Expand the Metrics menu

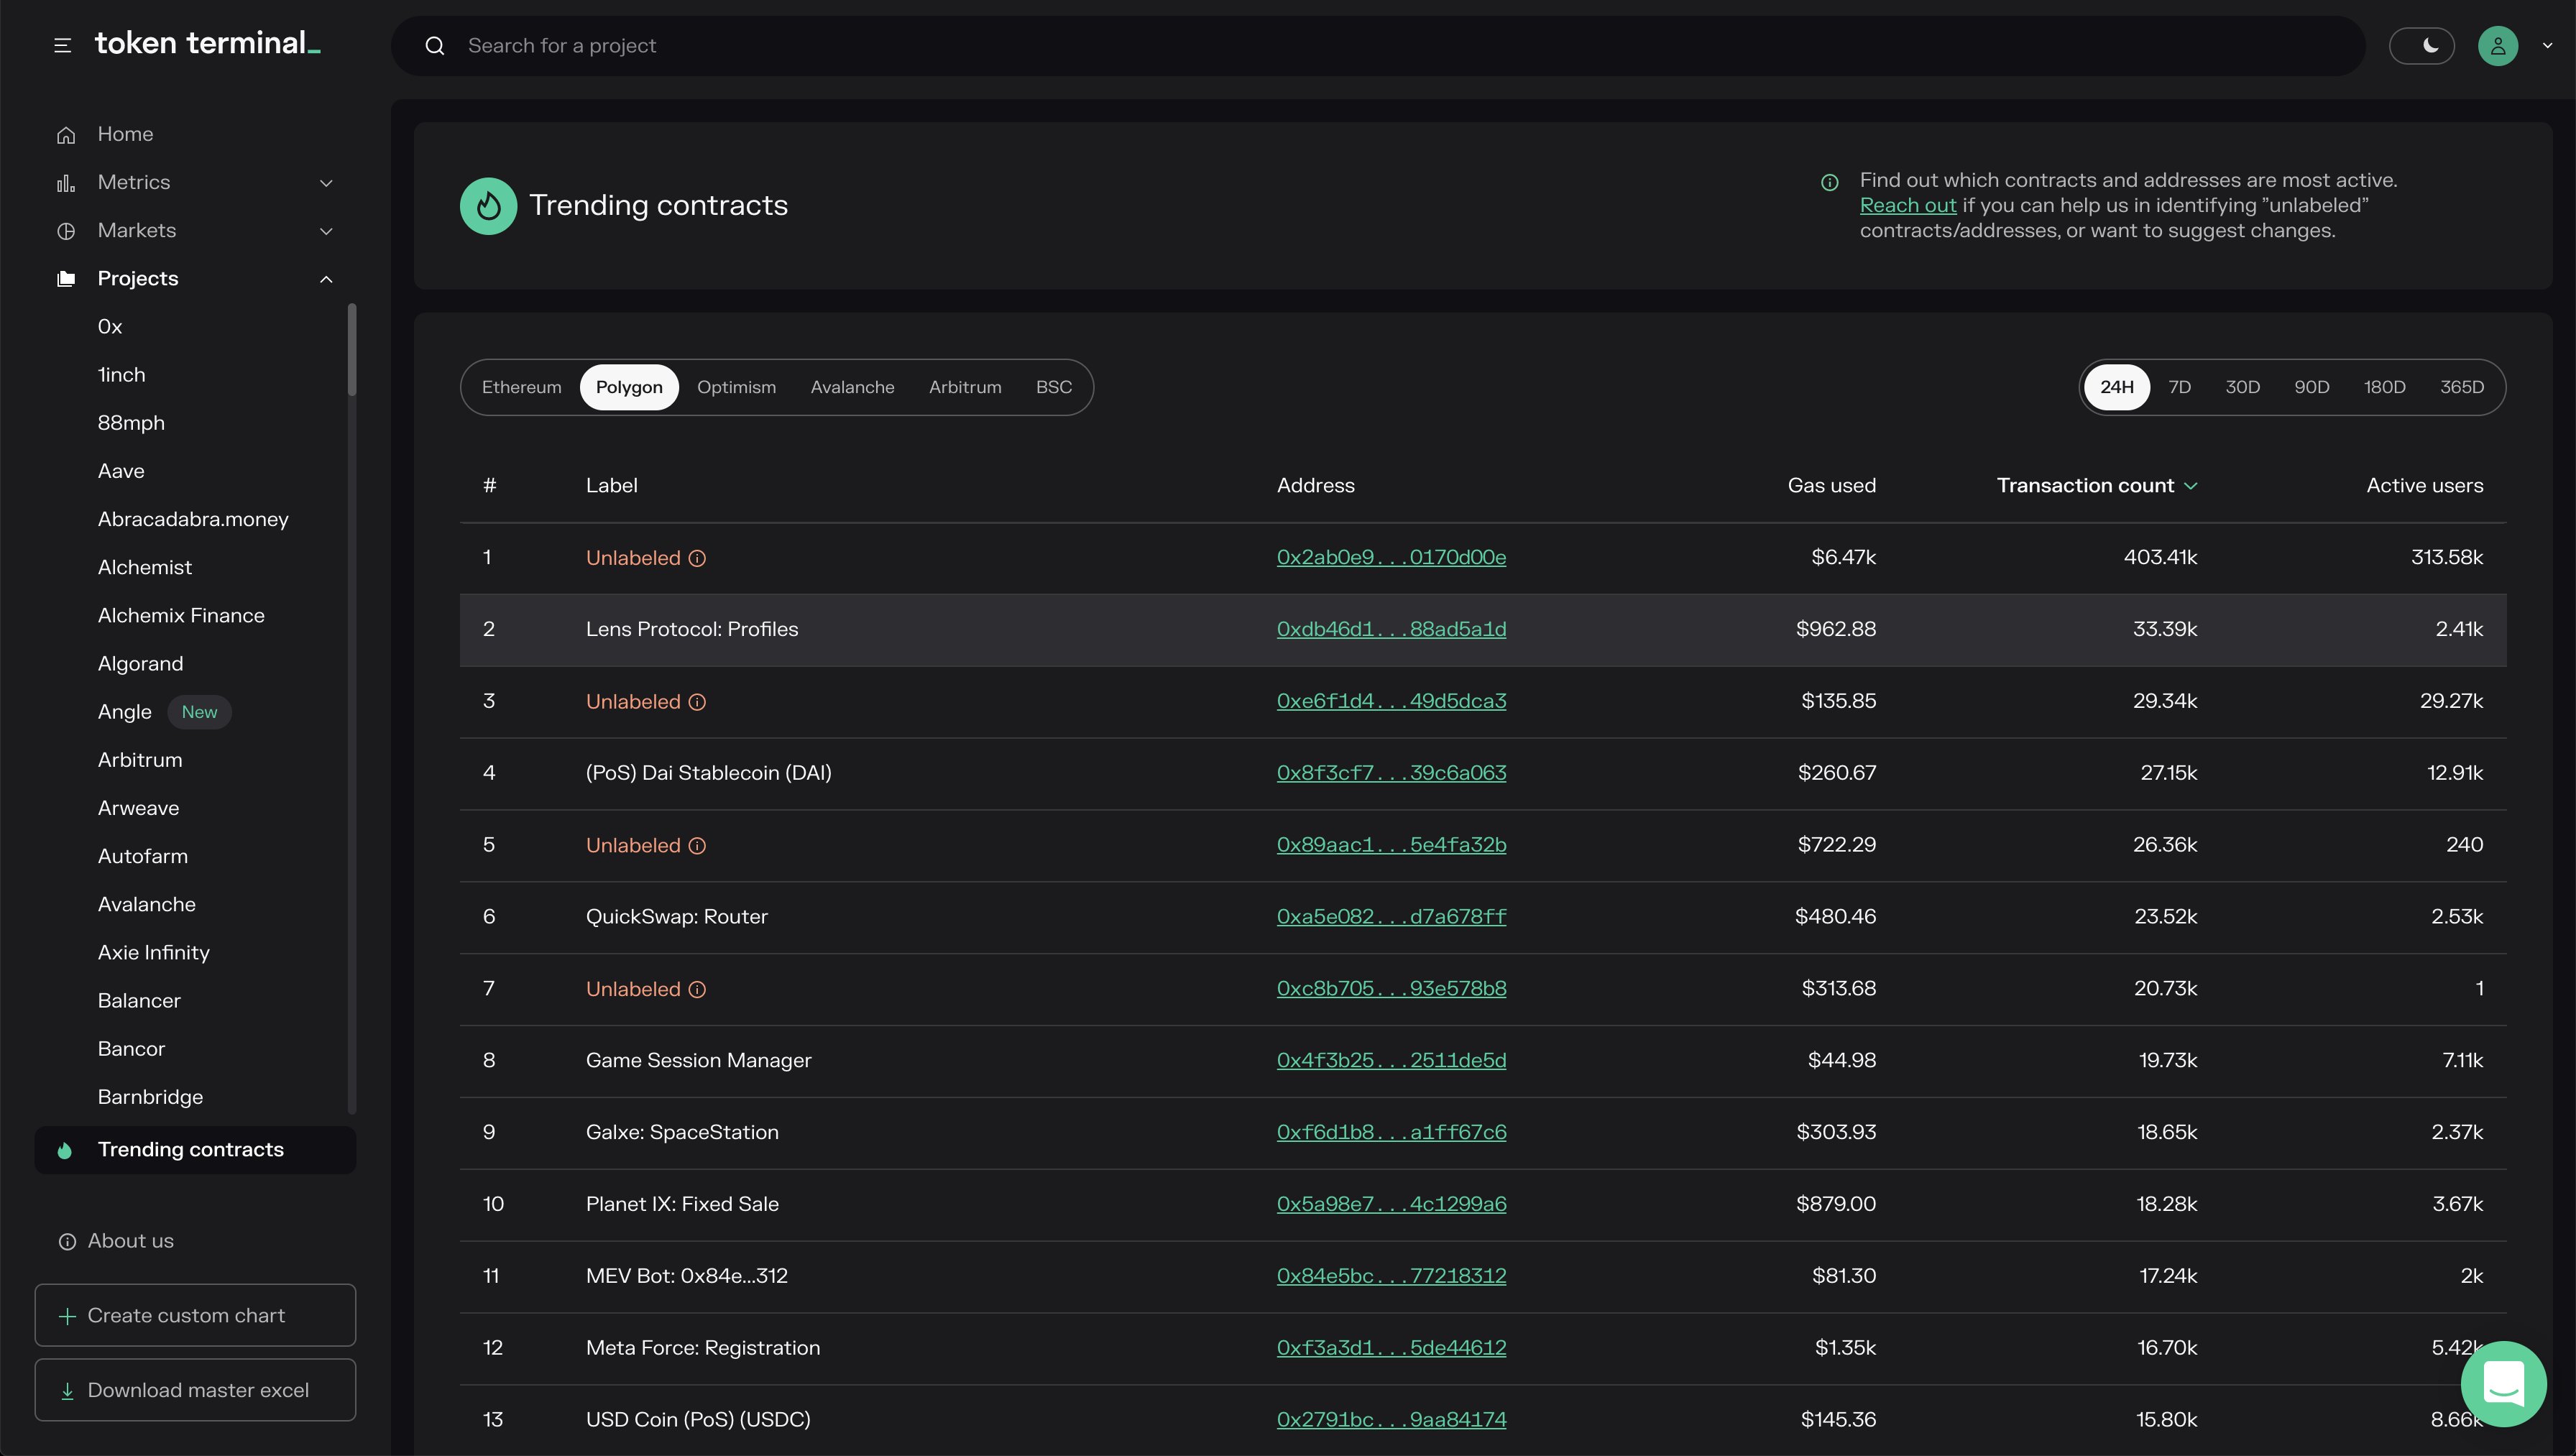(x=326, y=183)
